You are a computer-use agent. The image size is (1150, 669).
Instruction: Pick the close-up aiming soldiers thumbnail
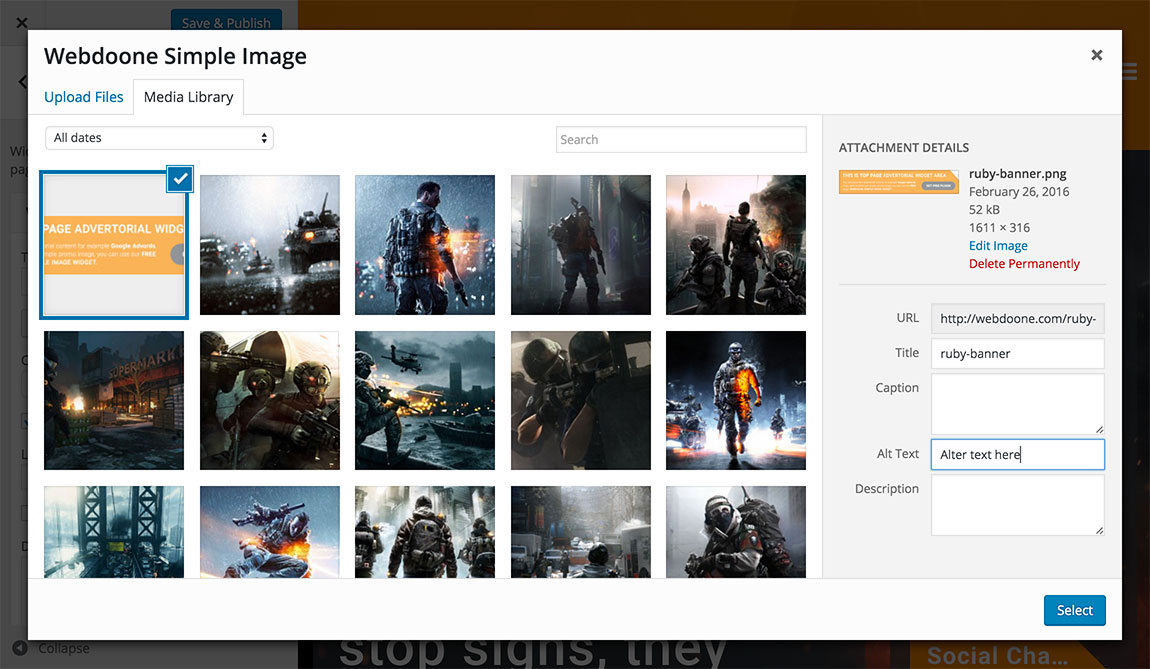coord(581,401)
